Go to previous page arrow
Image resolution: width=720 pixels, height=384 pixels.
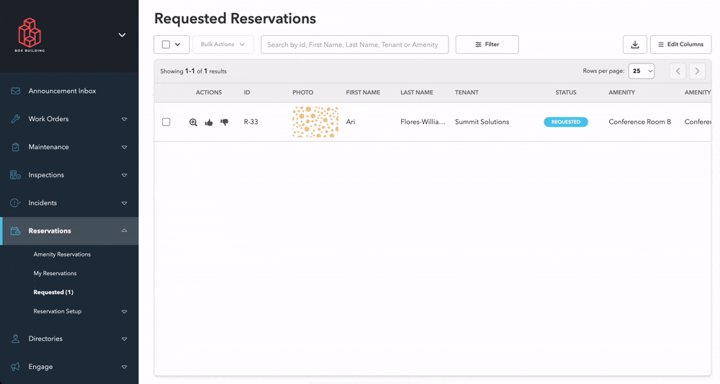678,71
